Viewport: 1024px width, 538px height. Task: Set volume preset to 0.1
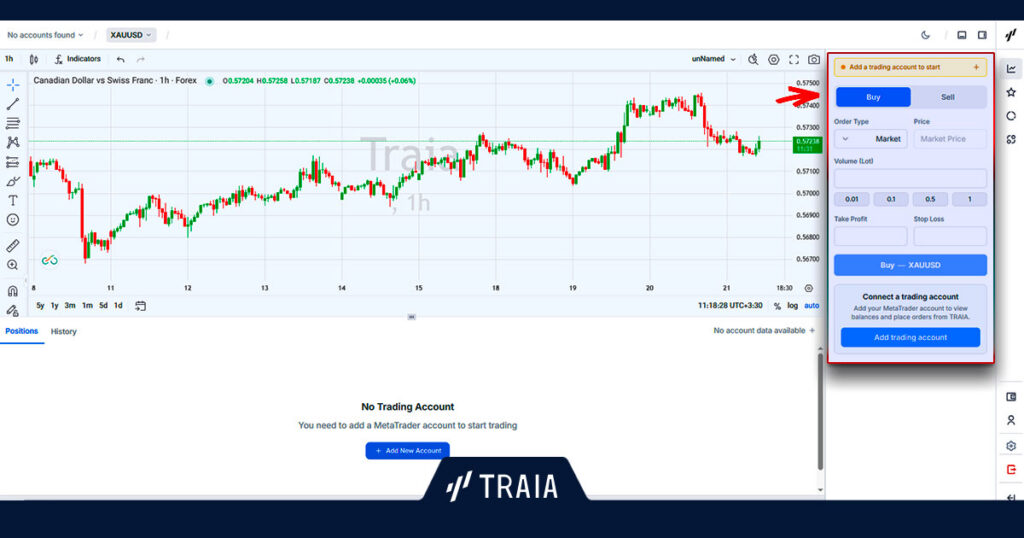891,199
